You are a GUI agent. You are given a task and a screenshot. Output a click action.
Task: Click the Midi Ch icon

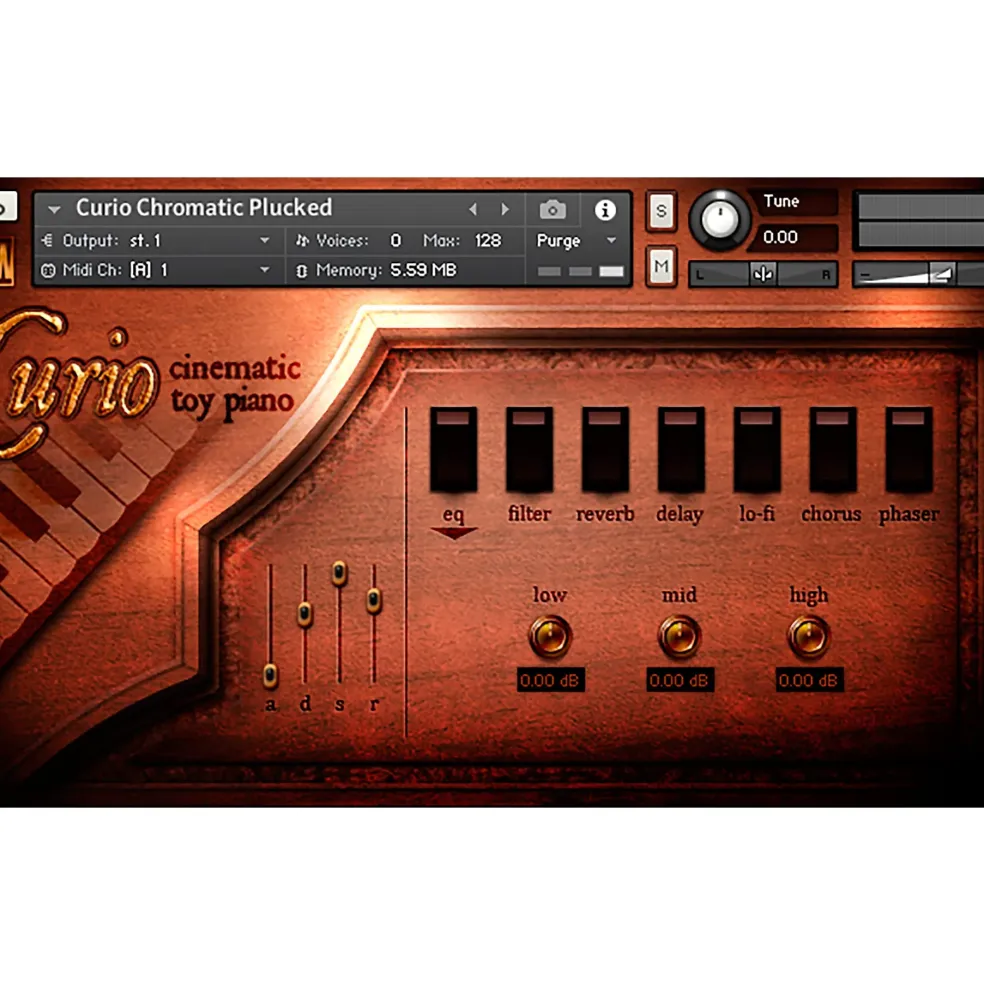click(x=48, y=271)
